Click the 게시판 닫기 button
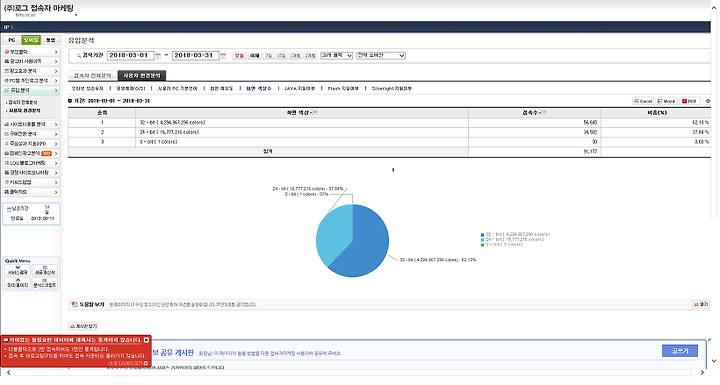 (x=84, y=326)
